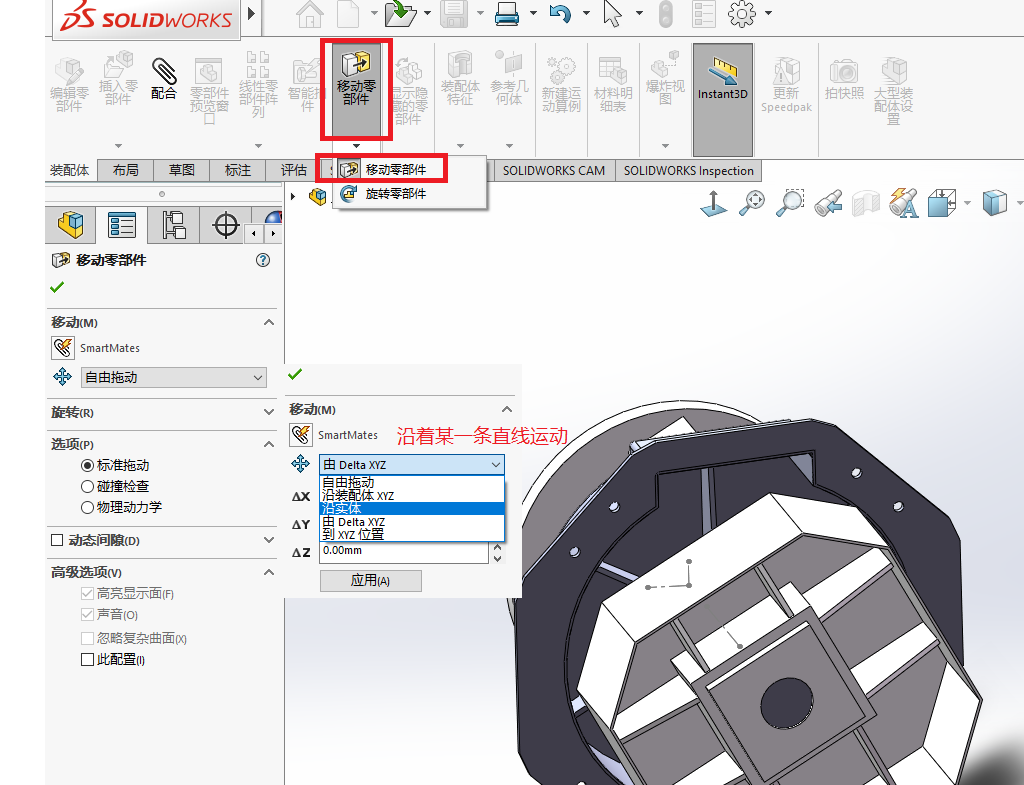
Task: Click the Zoom to Fit view icon
Action: coord(752,202)
